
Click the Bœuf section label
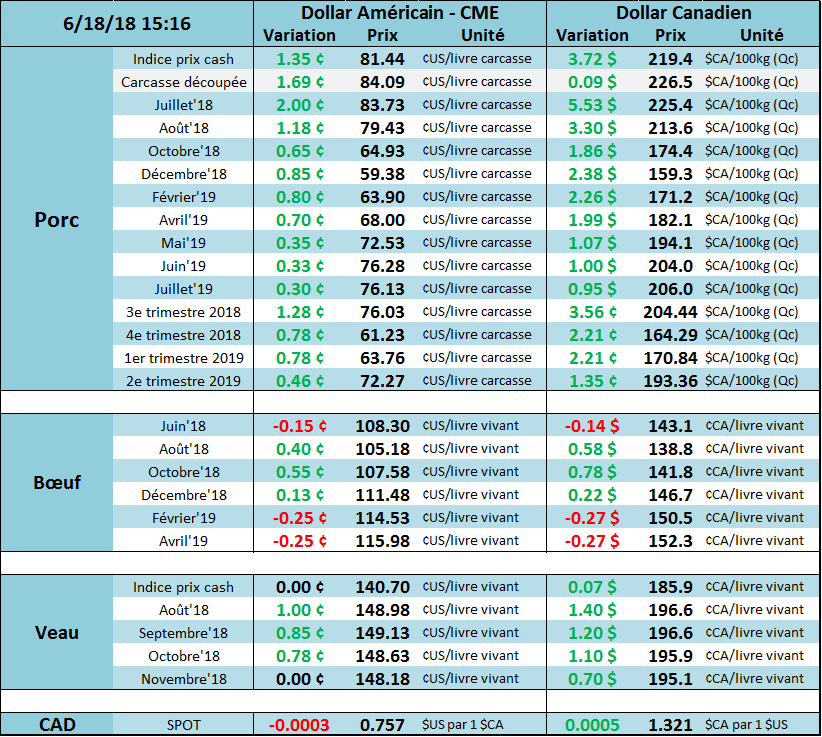click(x=56, y=482)
